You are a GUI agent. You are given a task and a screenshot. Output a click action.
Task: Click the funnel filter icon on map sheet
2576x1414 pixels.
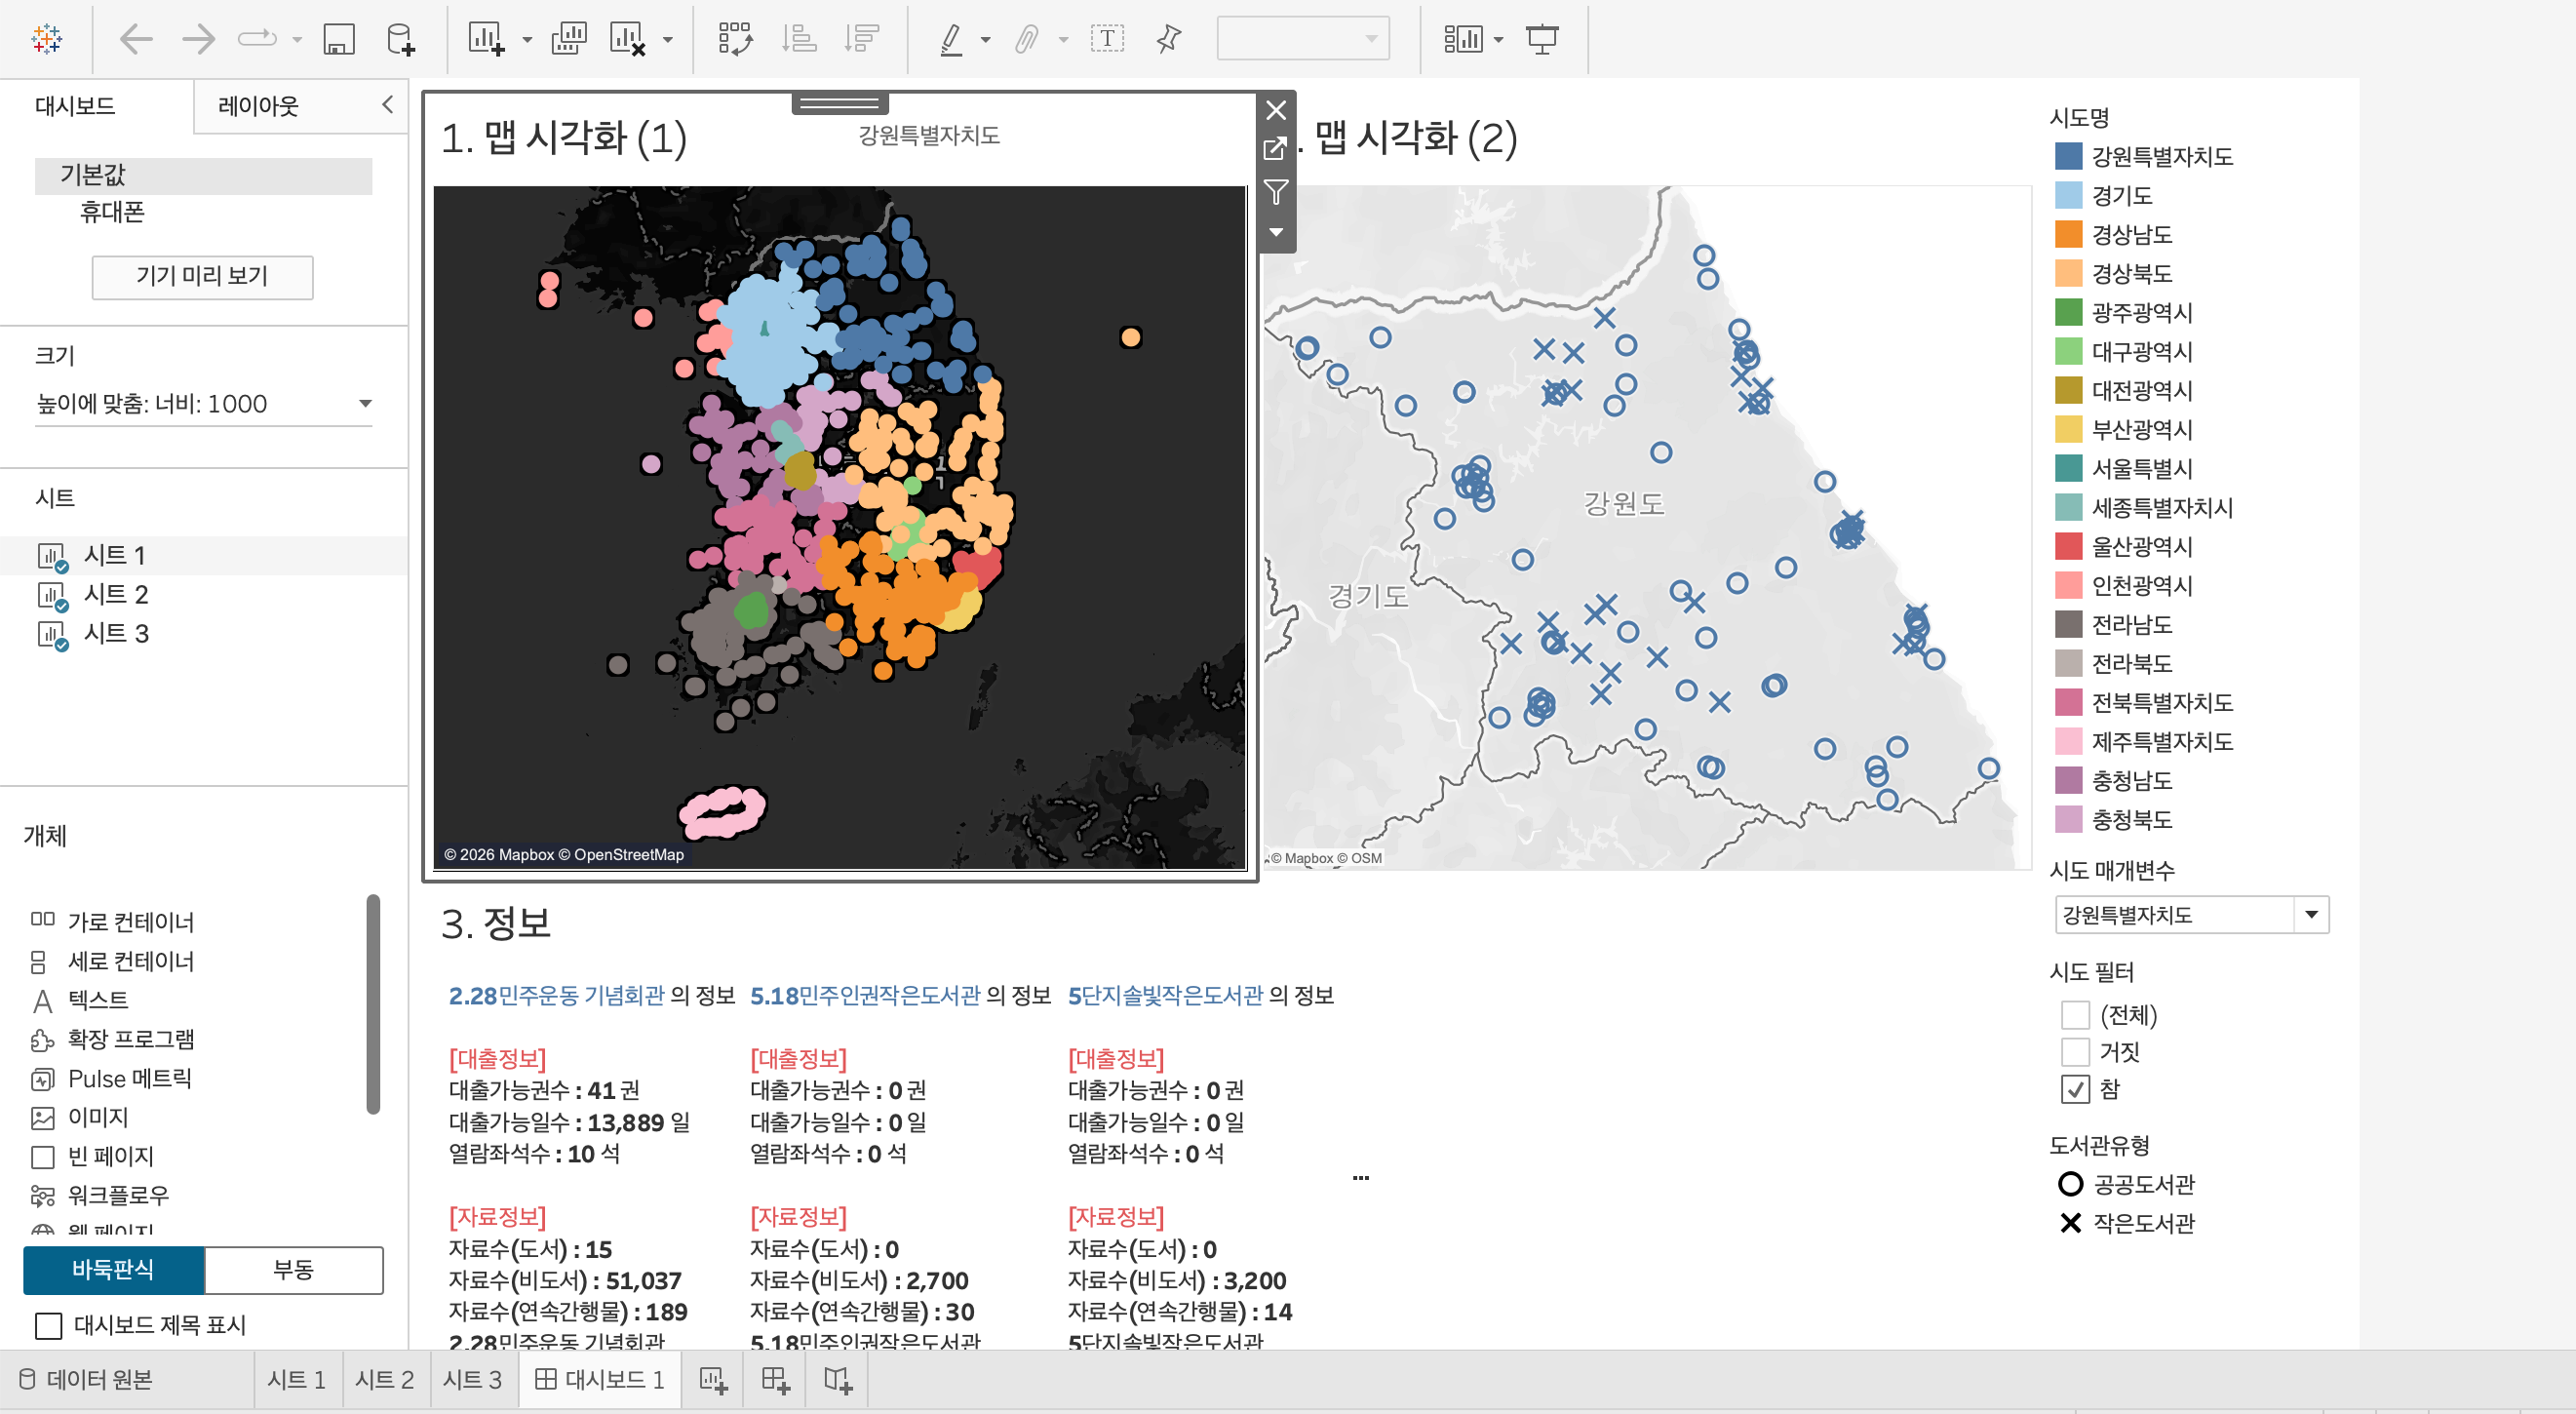[x=1276, y=191]
